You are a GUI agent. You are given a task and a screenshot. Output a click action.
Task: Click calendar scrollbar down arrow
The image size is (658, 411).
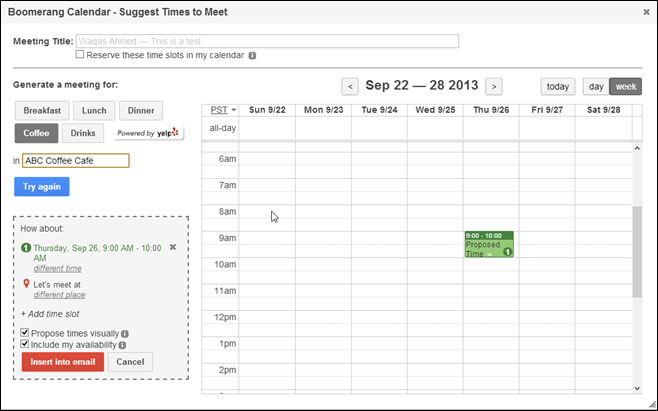point(637,388)
